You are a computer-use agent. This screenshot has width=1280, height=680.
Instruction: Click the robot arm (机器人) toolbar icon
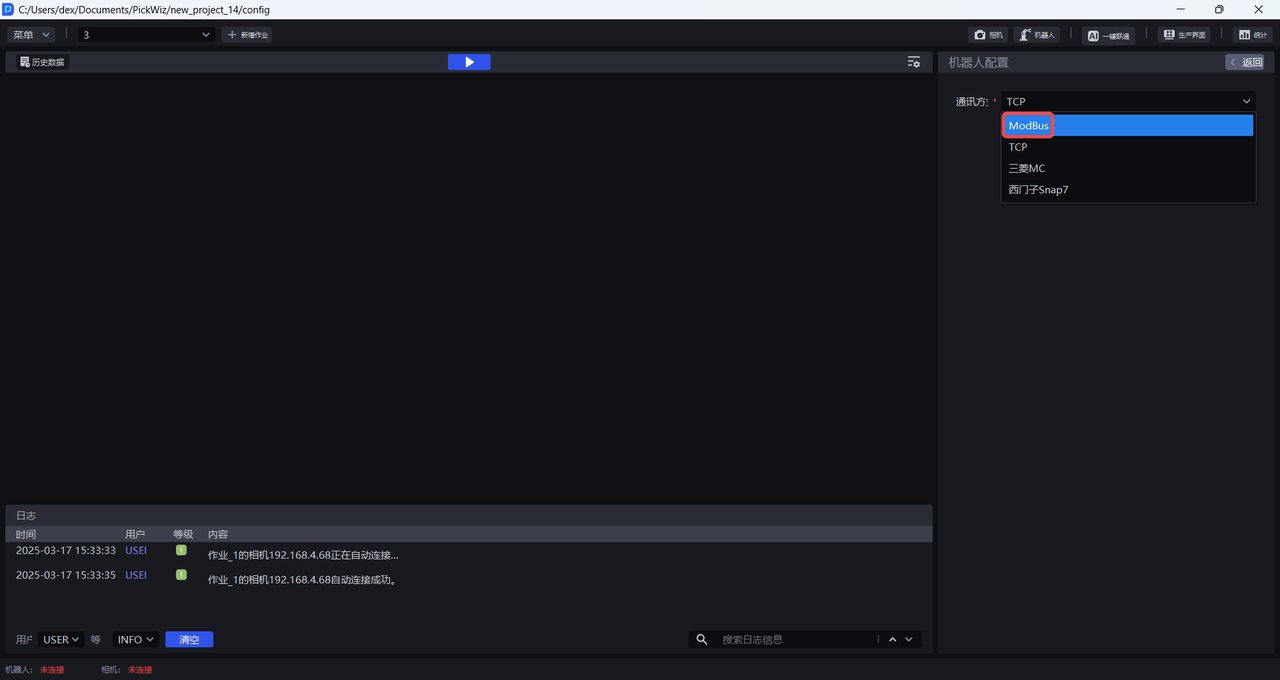[x=1037, y=35]
